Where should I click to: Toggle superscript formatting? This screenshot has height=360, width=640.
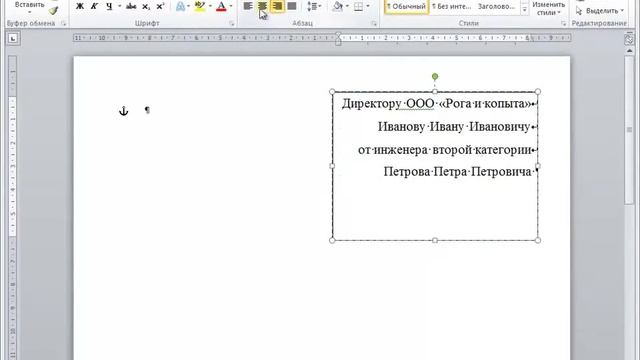coord(160,6)
